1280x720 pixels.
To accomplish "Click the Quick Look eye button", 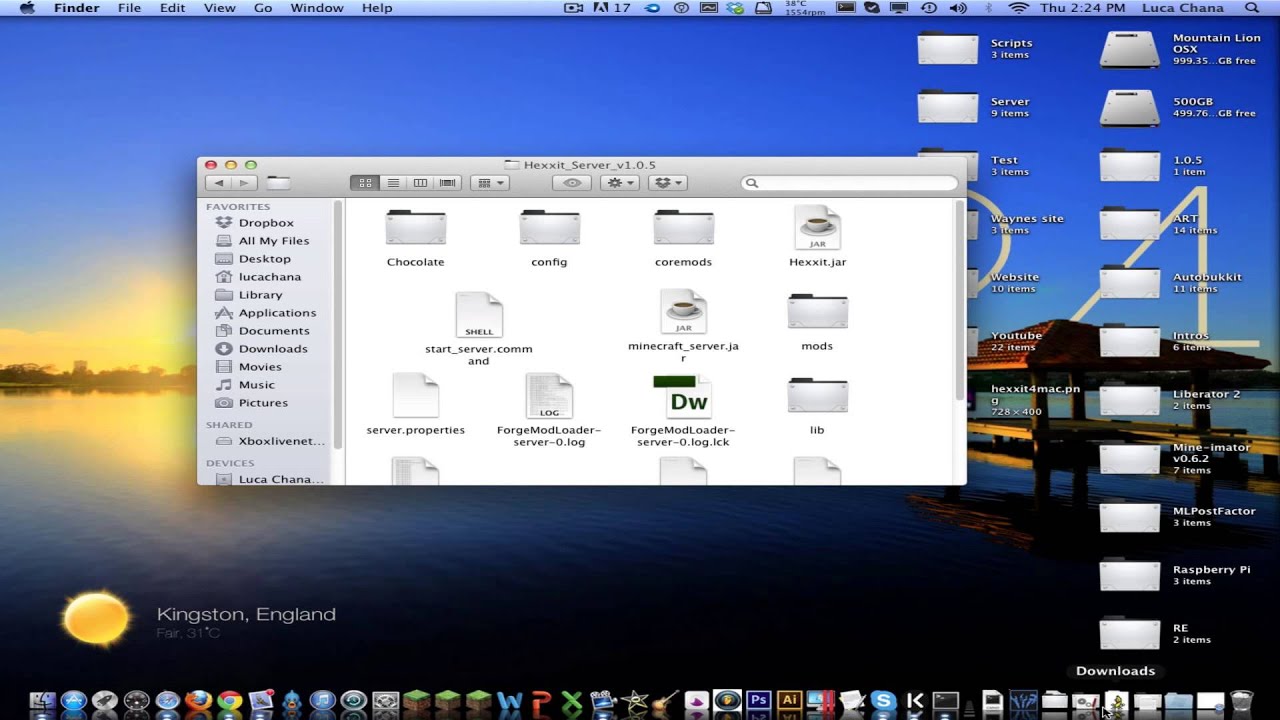I will point(572,183).
